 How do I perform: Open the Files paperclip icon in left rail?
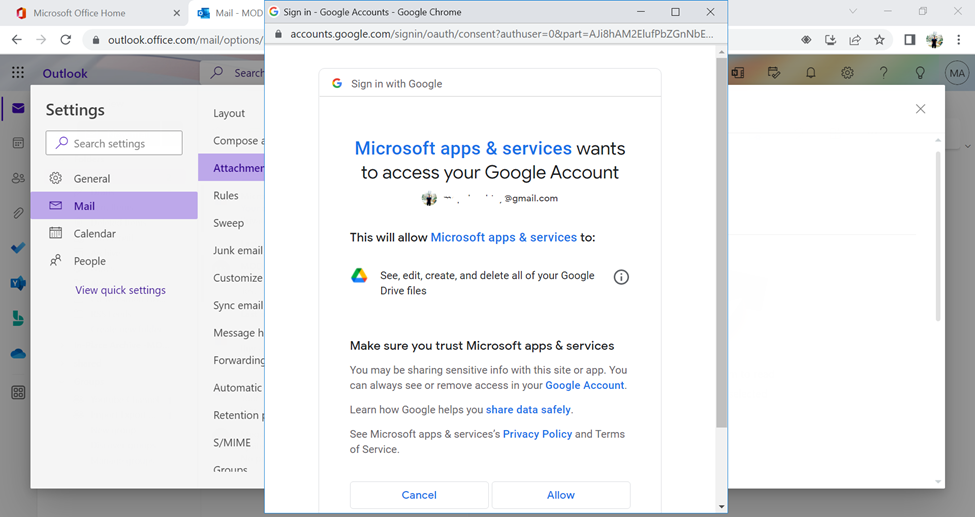[x=18, y=213]
